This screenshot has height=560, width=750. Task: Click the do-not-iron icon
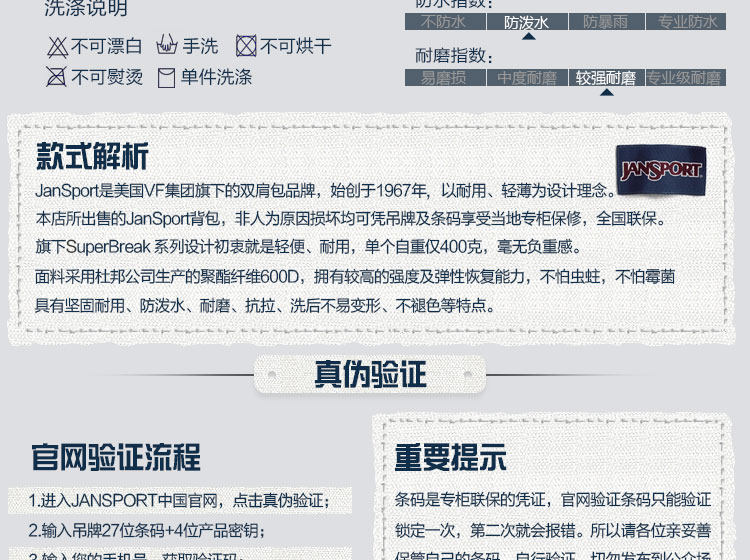pyautogui.click(x=56, y=77)
